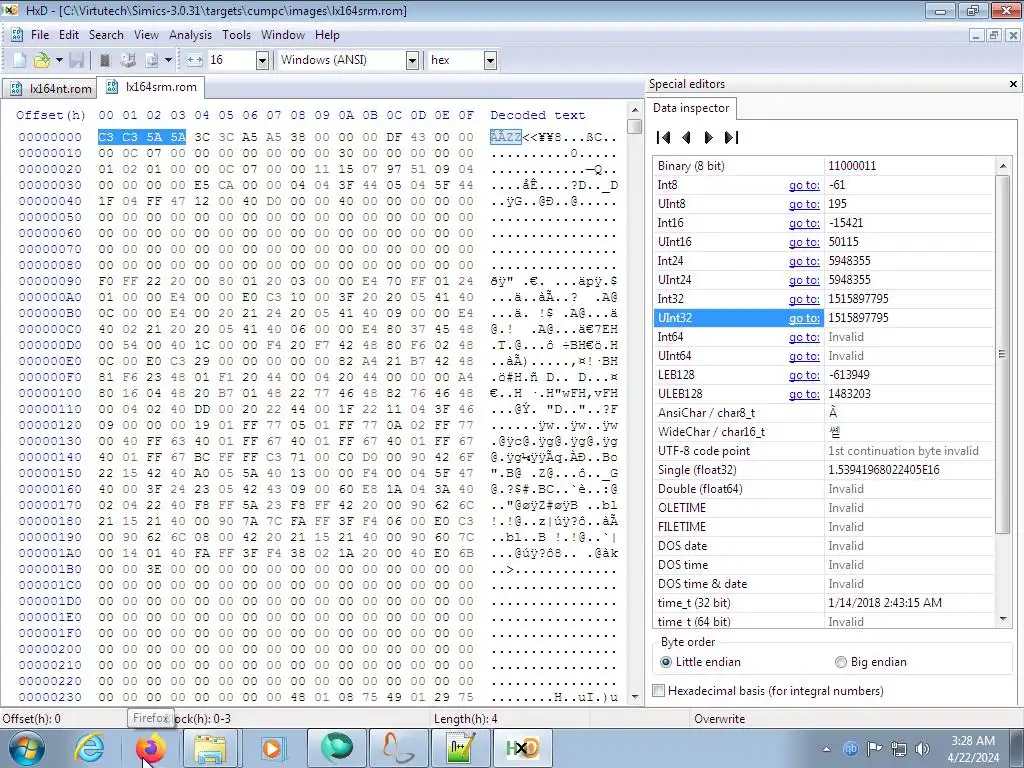Click go to link for Int32
Image resolution: width=1024 pixels, height=768 pixels.
click(x=804, y=298)
